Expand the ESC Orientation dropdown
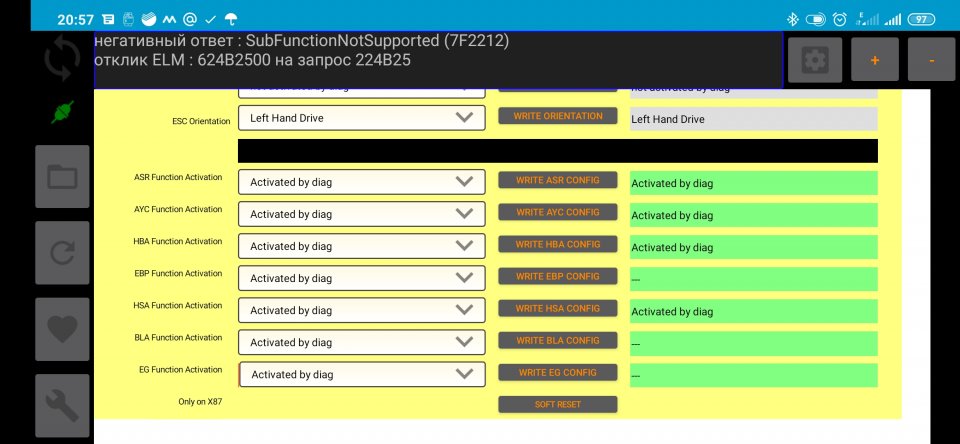 click(x=361, y=118)
